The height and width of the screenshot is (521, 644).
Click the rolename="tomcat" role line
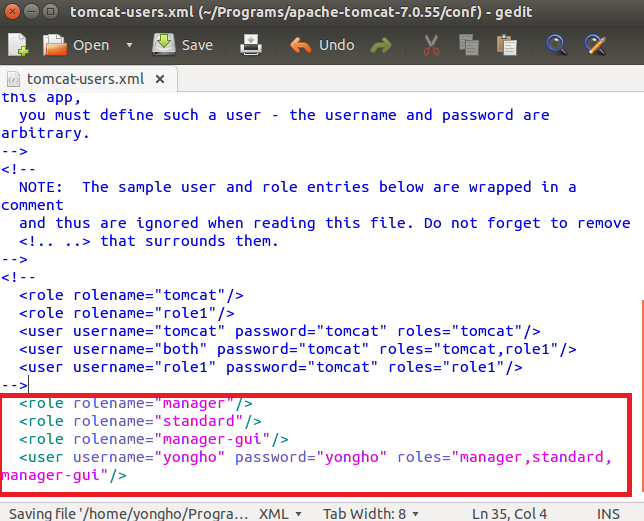[131, 296]
